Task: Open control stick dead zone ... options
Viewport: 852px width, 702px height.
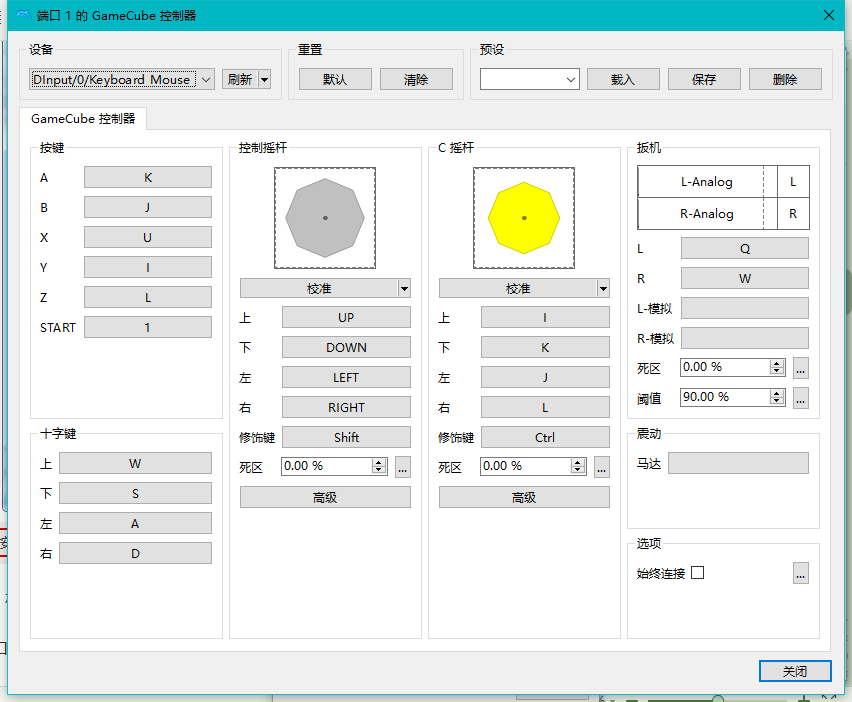Action: coord(403,467)
